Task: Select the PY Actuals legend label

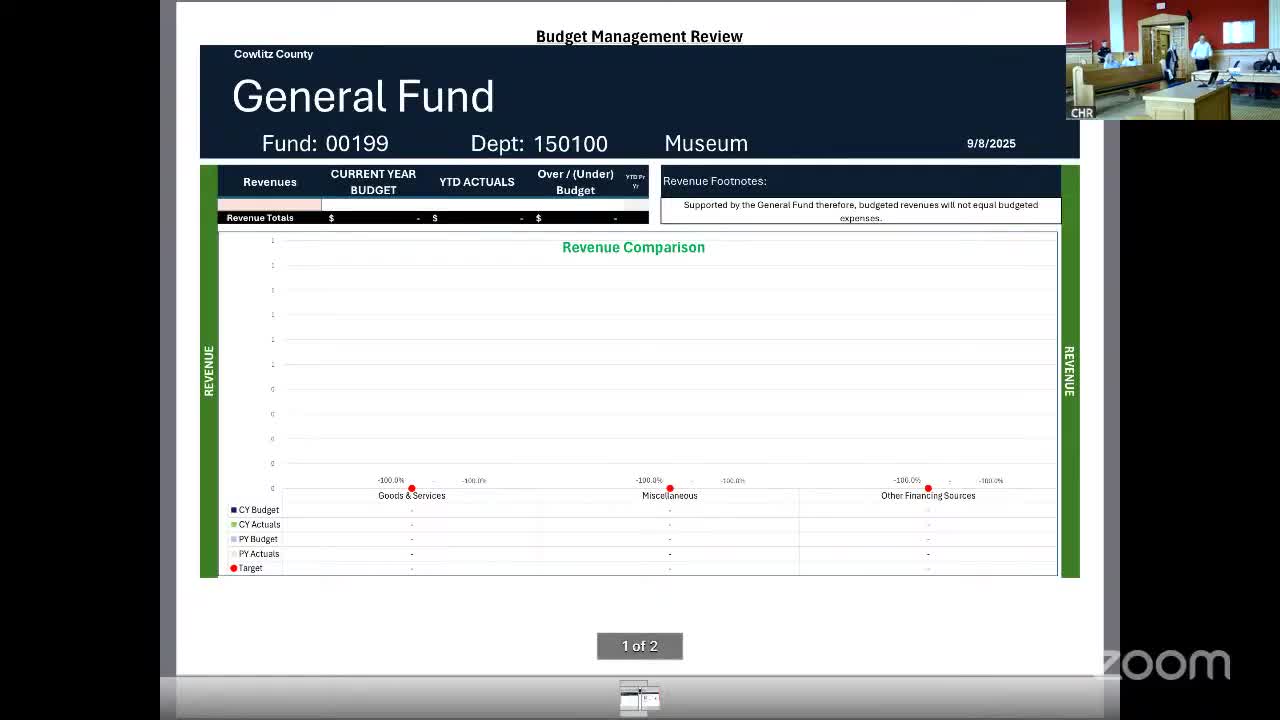Action: (259, 554)
